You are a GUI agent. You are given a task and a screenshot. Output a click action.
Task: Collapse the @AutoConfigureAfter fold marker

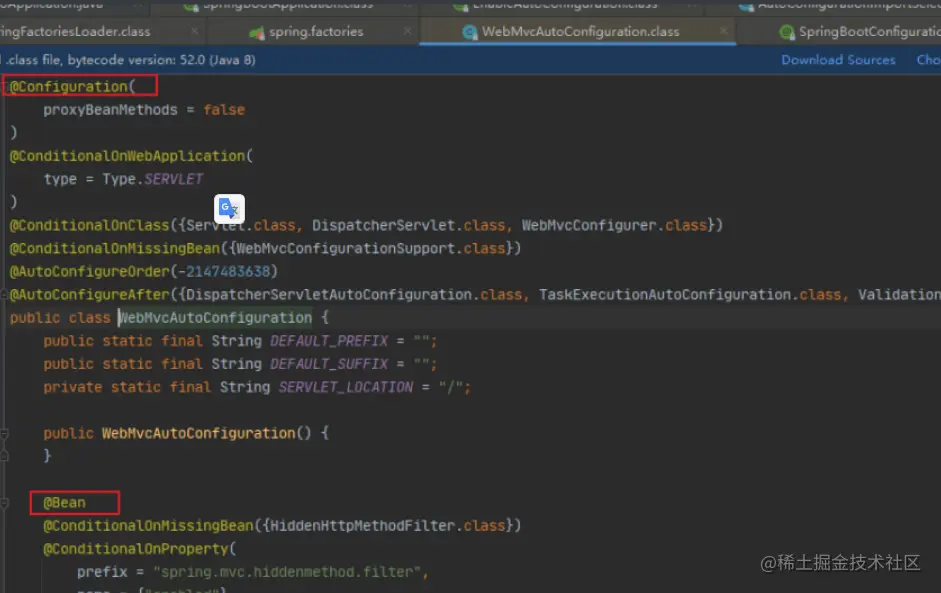(x=4, y=295)
